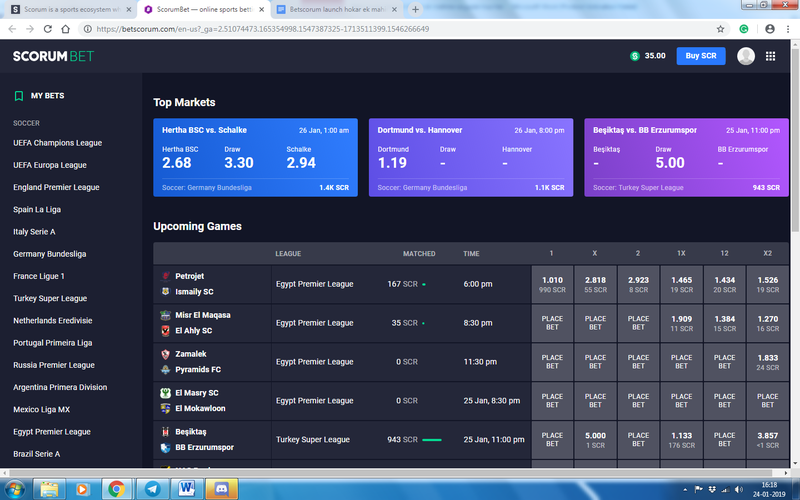This screenshot has width=800, height=500.
Task: Click the Scorum Bet logo
Action: [54, 56]
